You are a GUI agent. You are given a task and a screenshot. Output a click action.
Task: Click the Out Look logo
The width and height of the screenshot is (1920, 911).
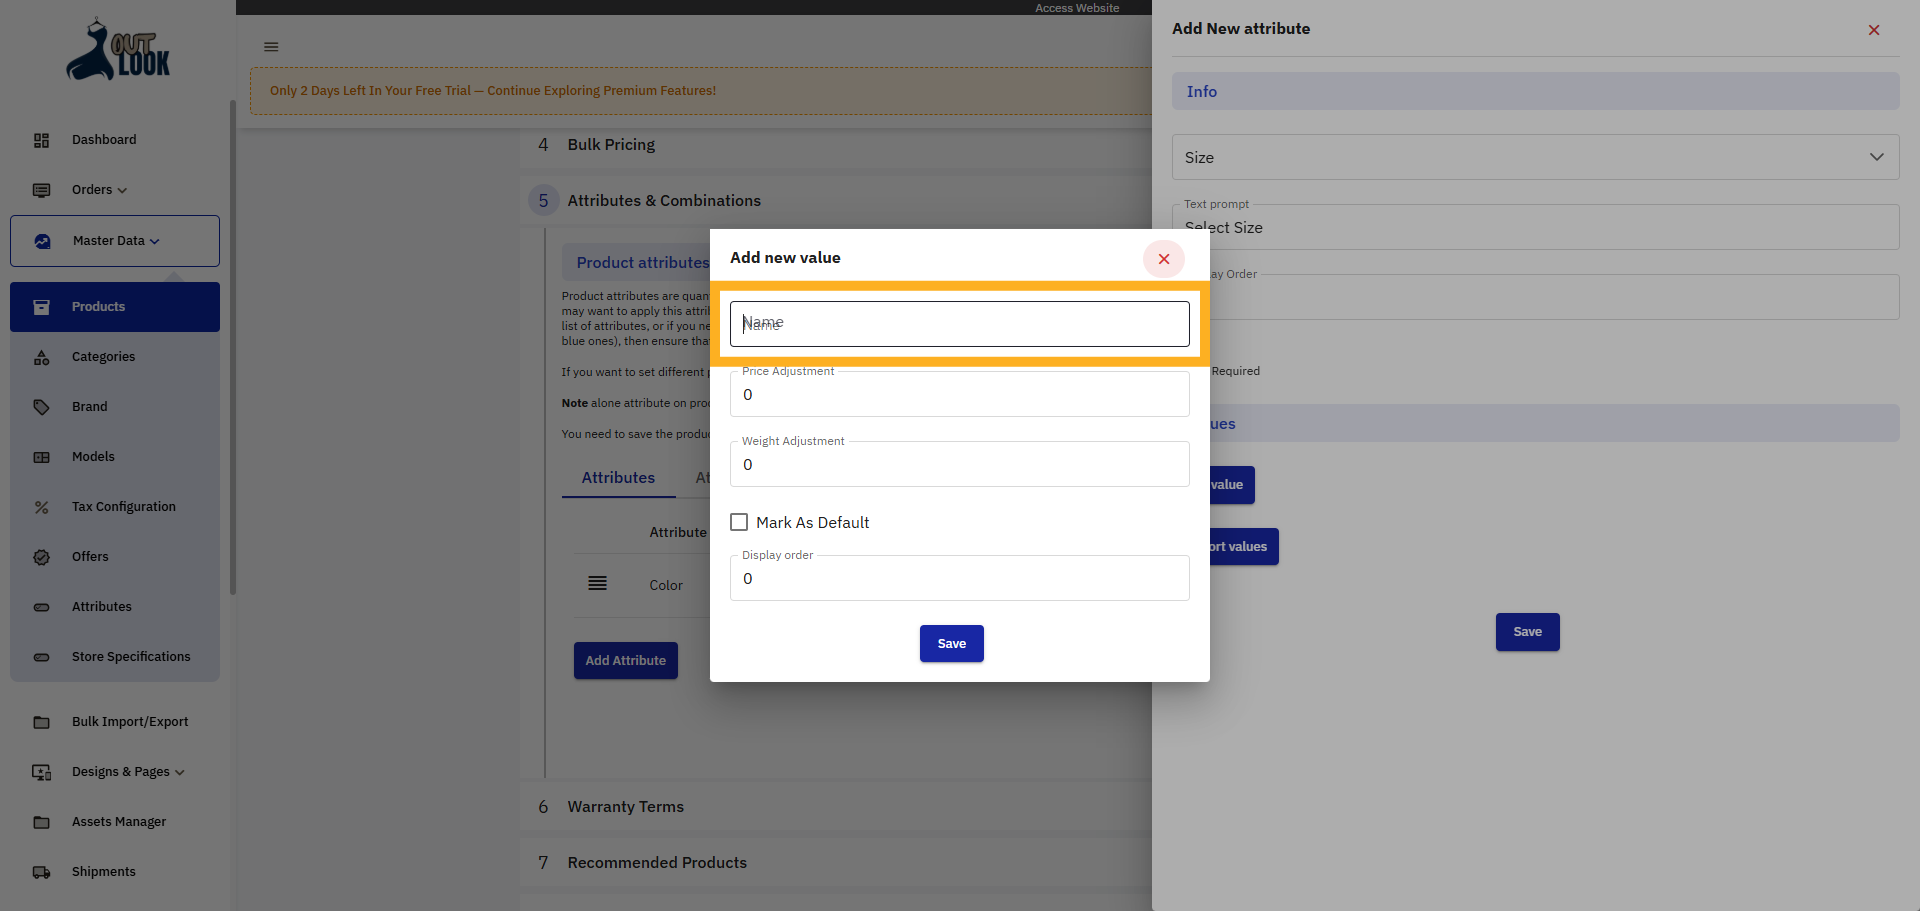tap(116, 48)
